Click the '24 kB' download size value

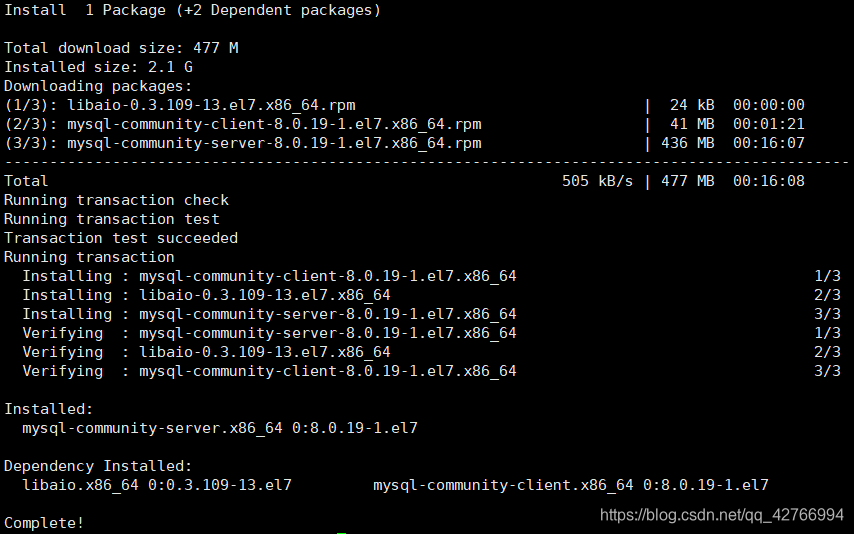[x=692, y=105]
